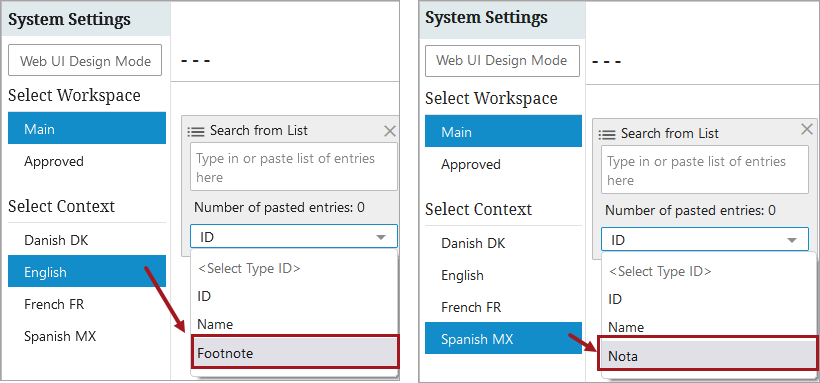Choose ID option in the right dropdown

pyautogui.click(x=708, y=299)
